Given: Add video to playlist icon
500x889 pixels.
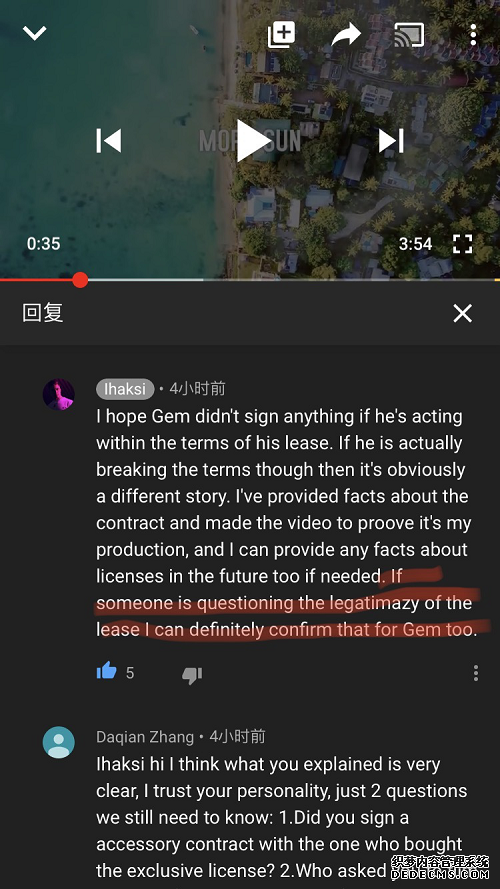Looking at the screenshot, I should (282, 35).
